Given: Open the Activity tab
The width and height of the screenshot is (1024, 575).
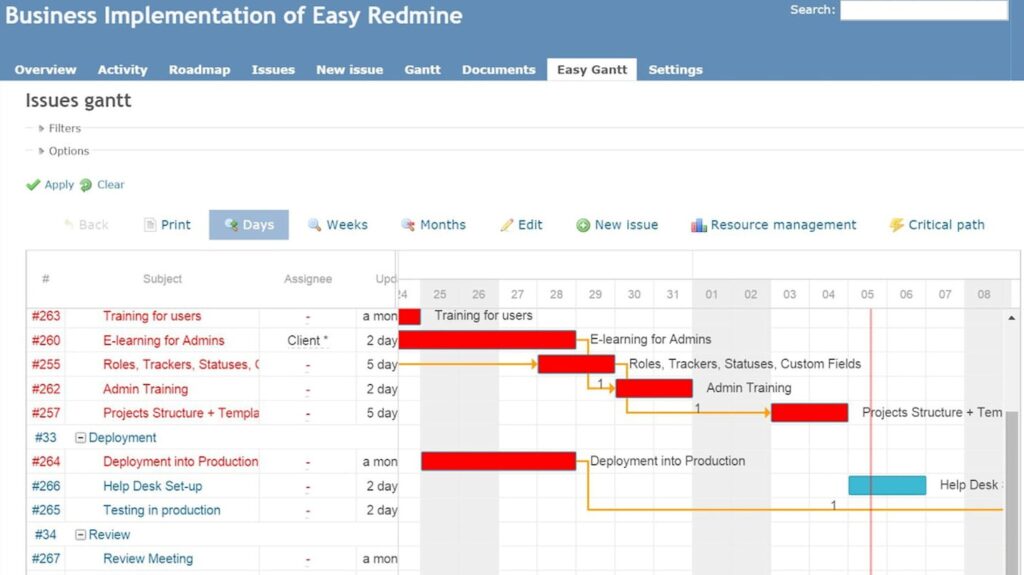Looking at the screenshot, I should click(x=123, y=70).
